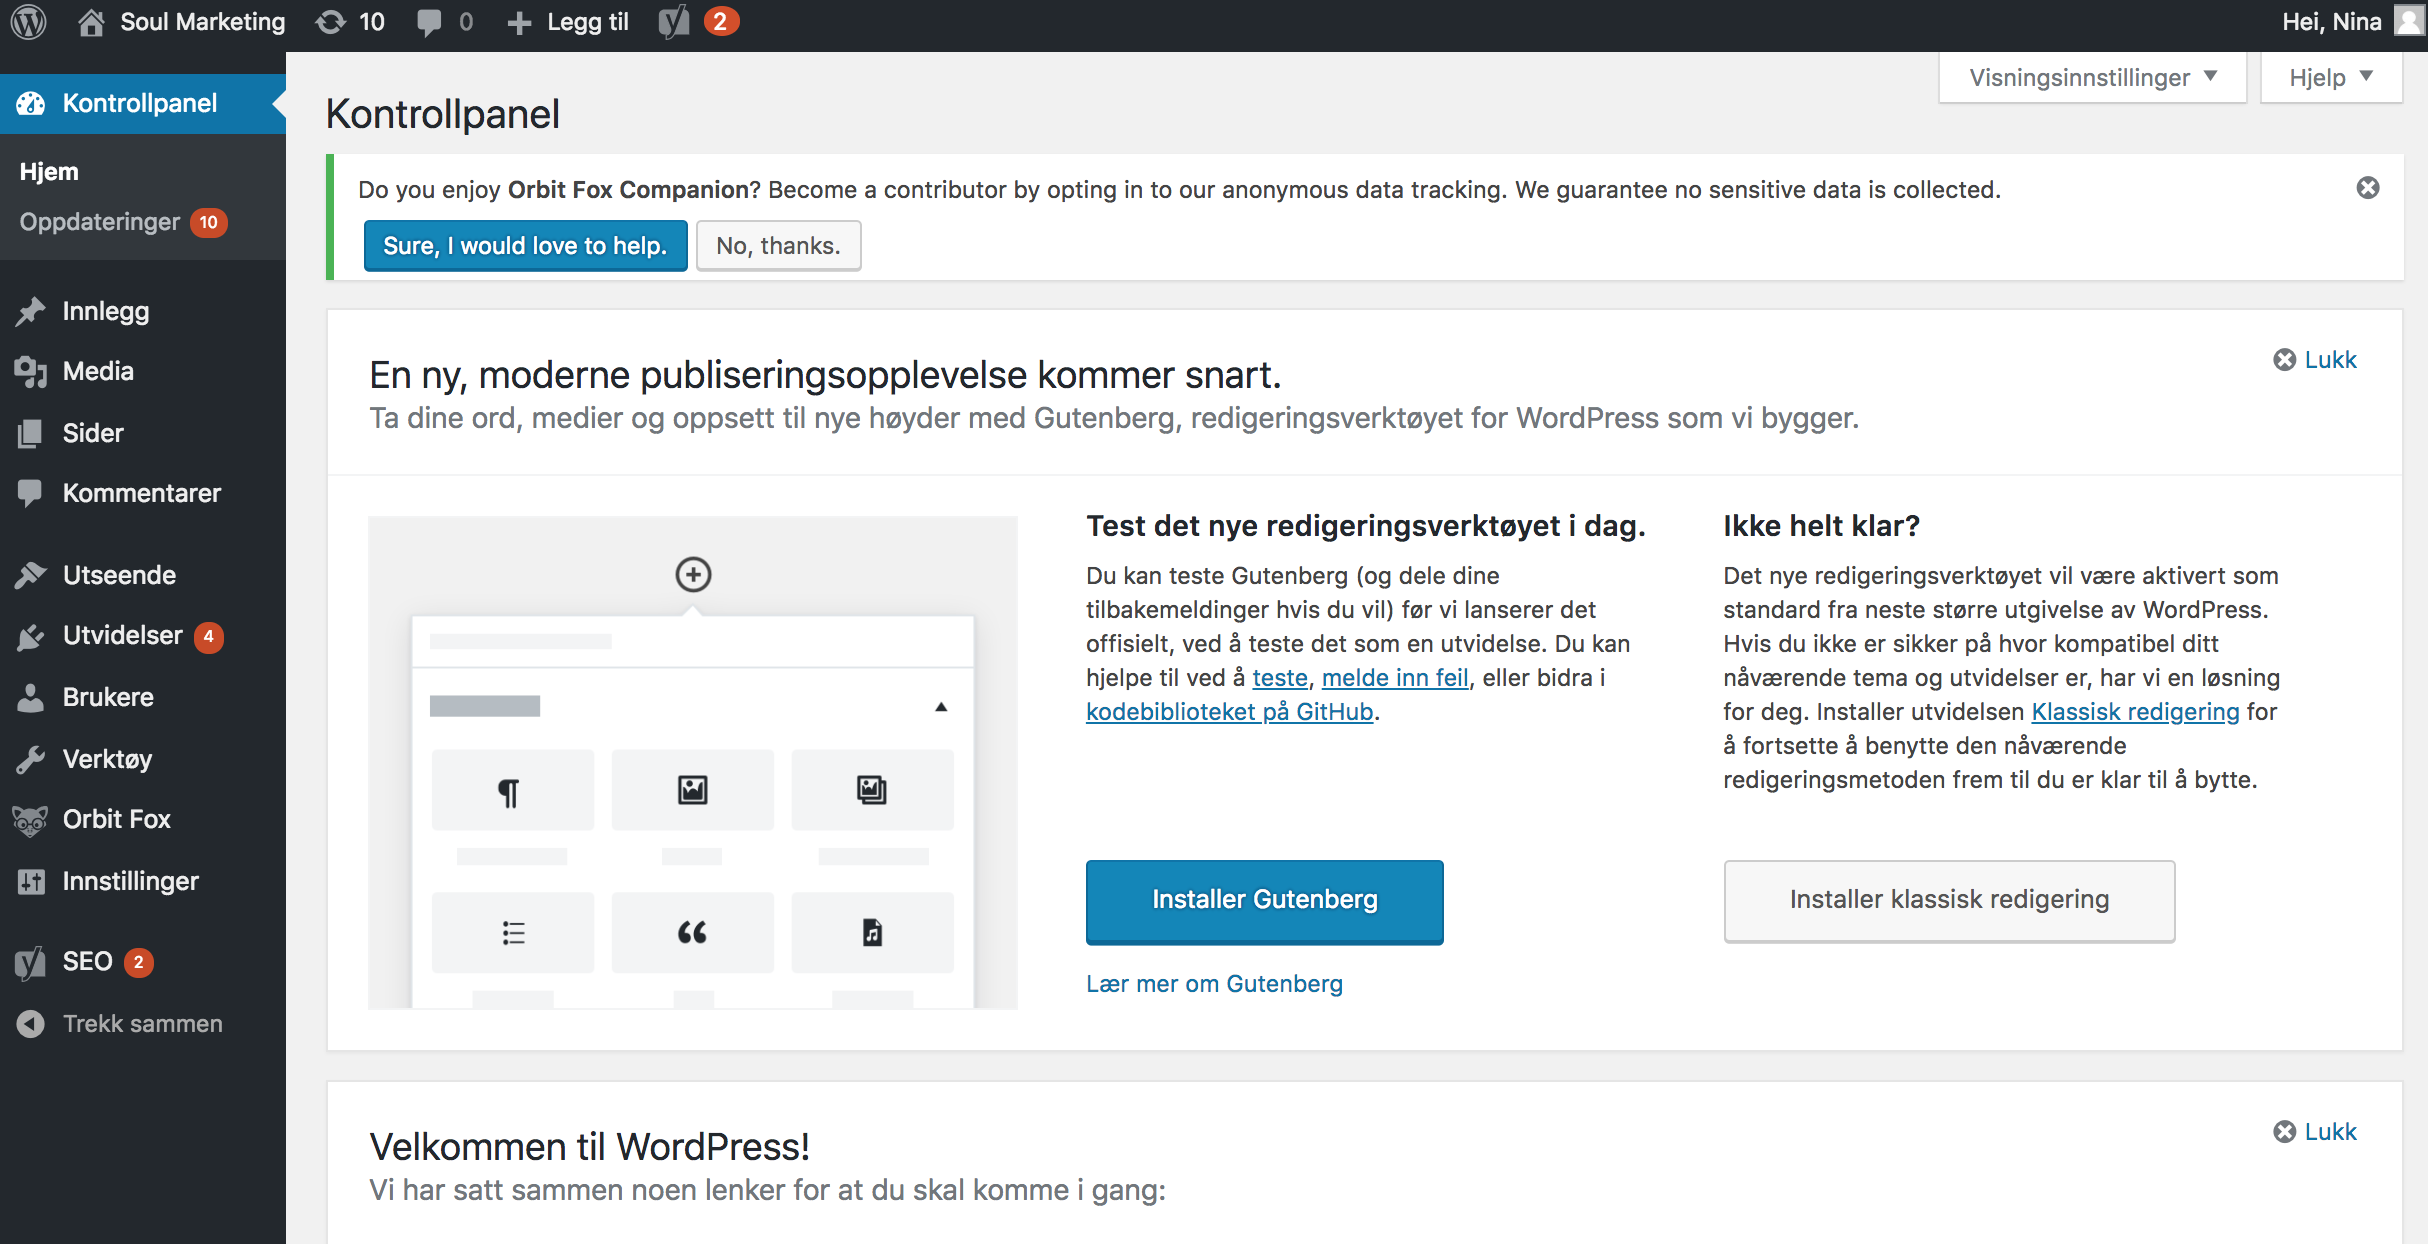
Task: Open Lær mer om Gutenberg link
Action: click(1214, 984)
